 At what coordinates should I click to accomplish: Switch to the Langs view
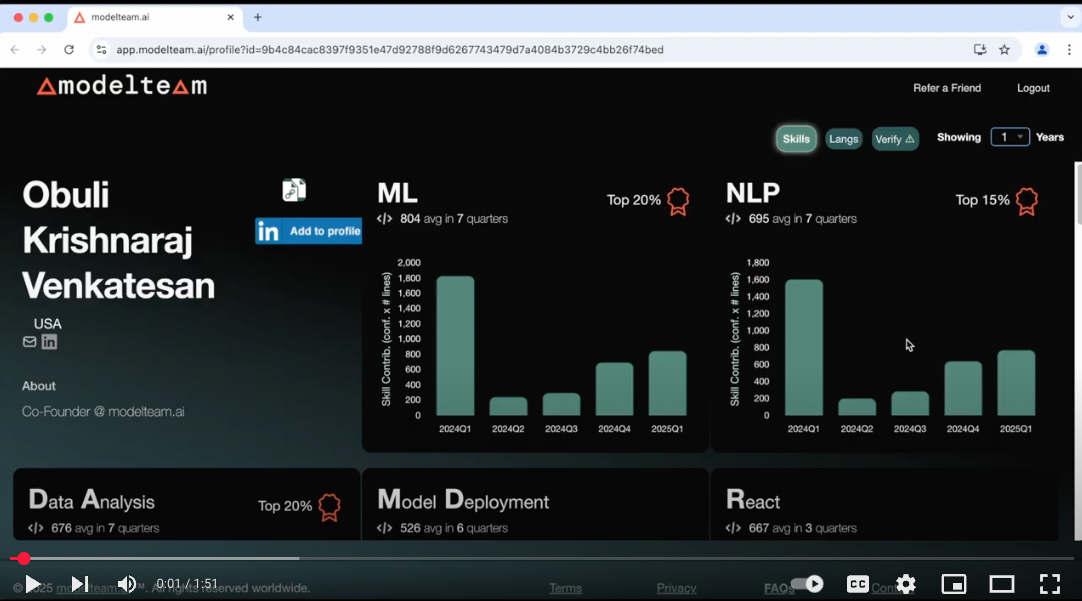[x=843, y=139]
